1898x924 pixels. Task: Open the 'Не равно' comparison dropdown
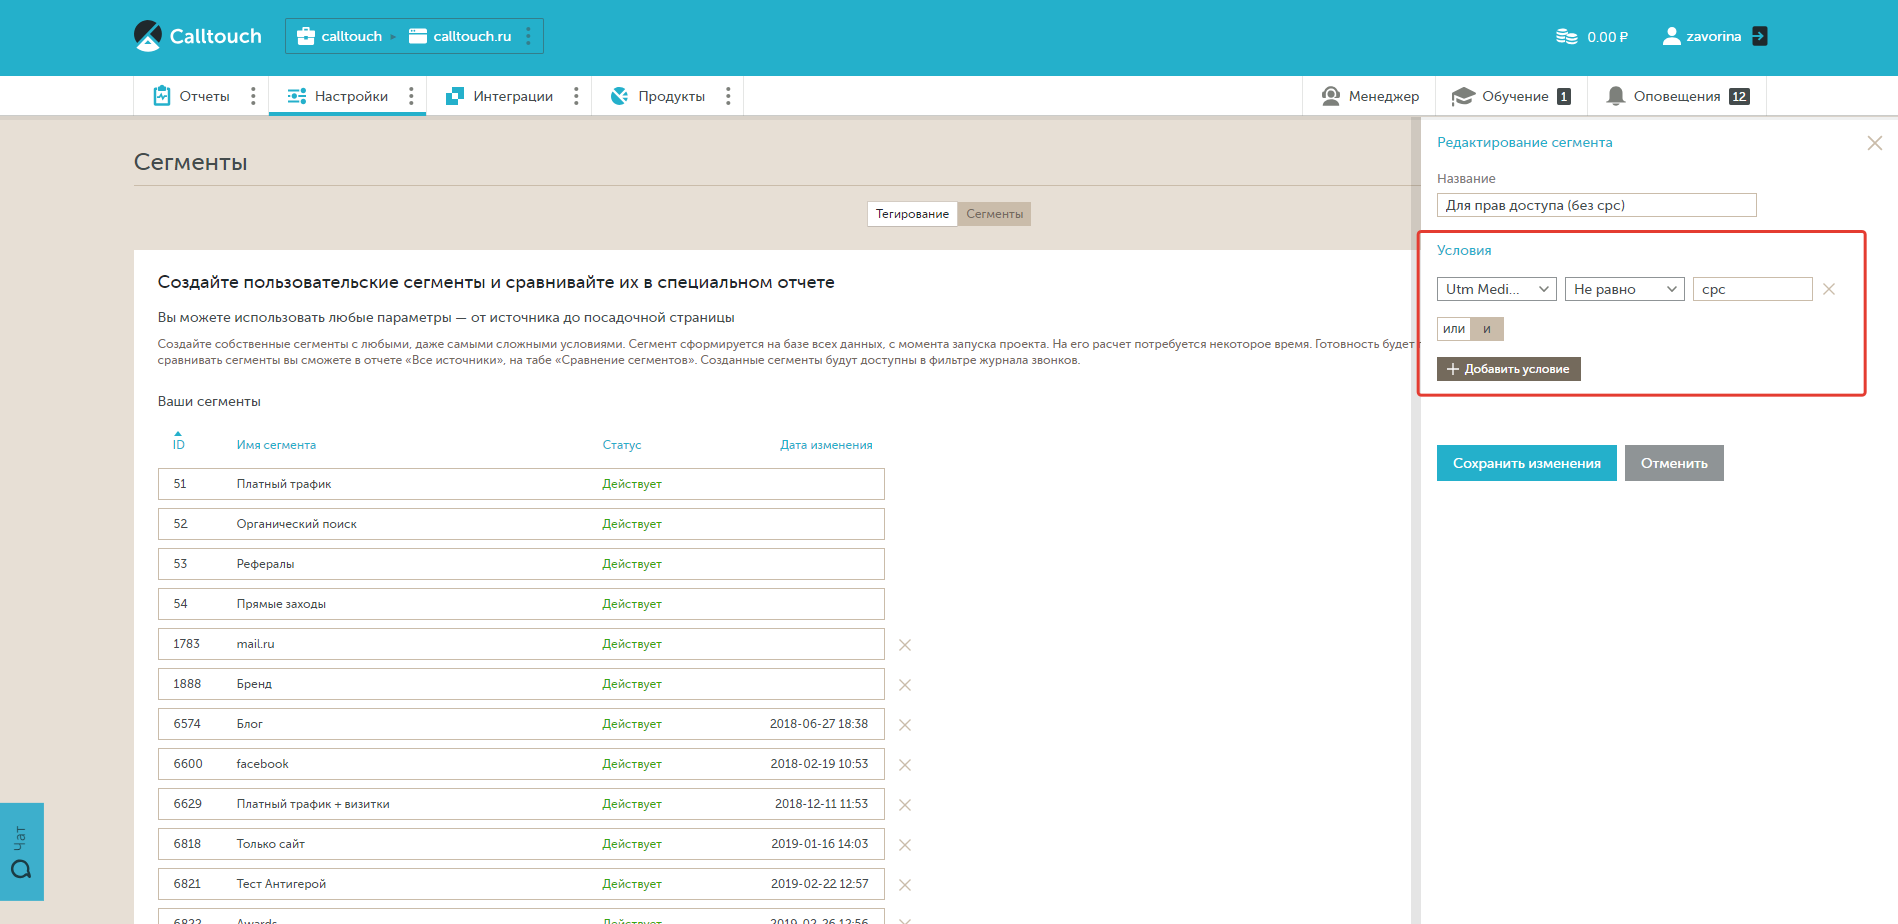[1624, 289]
